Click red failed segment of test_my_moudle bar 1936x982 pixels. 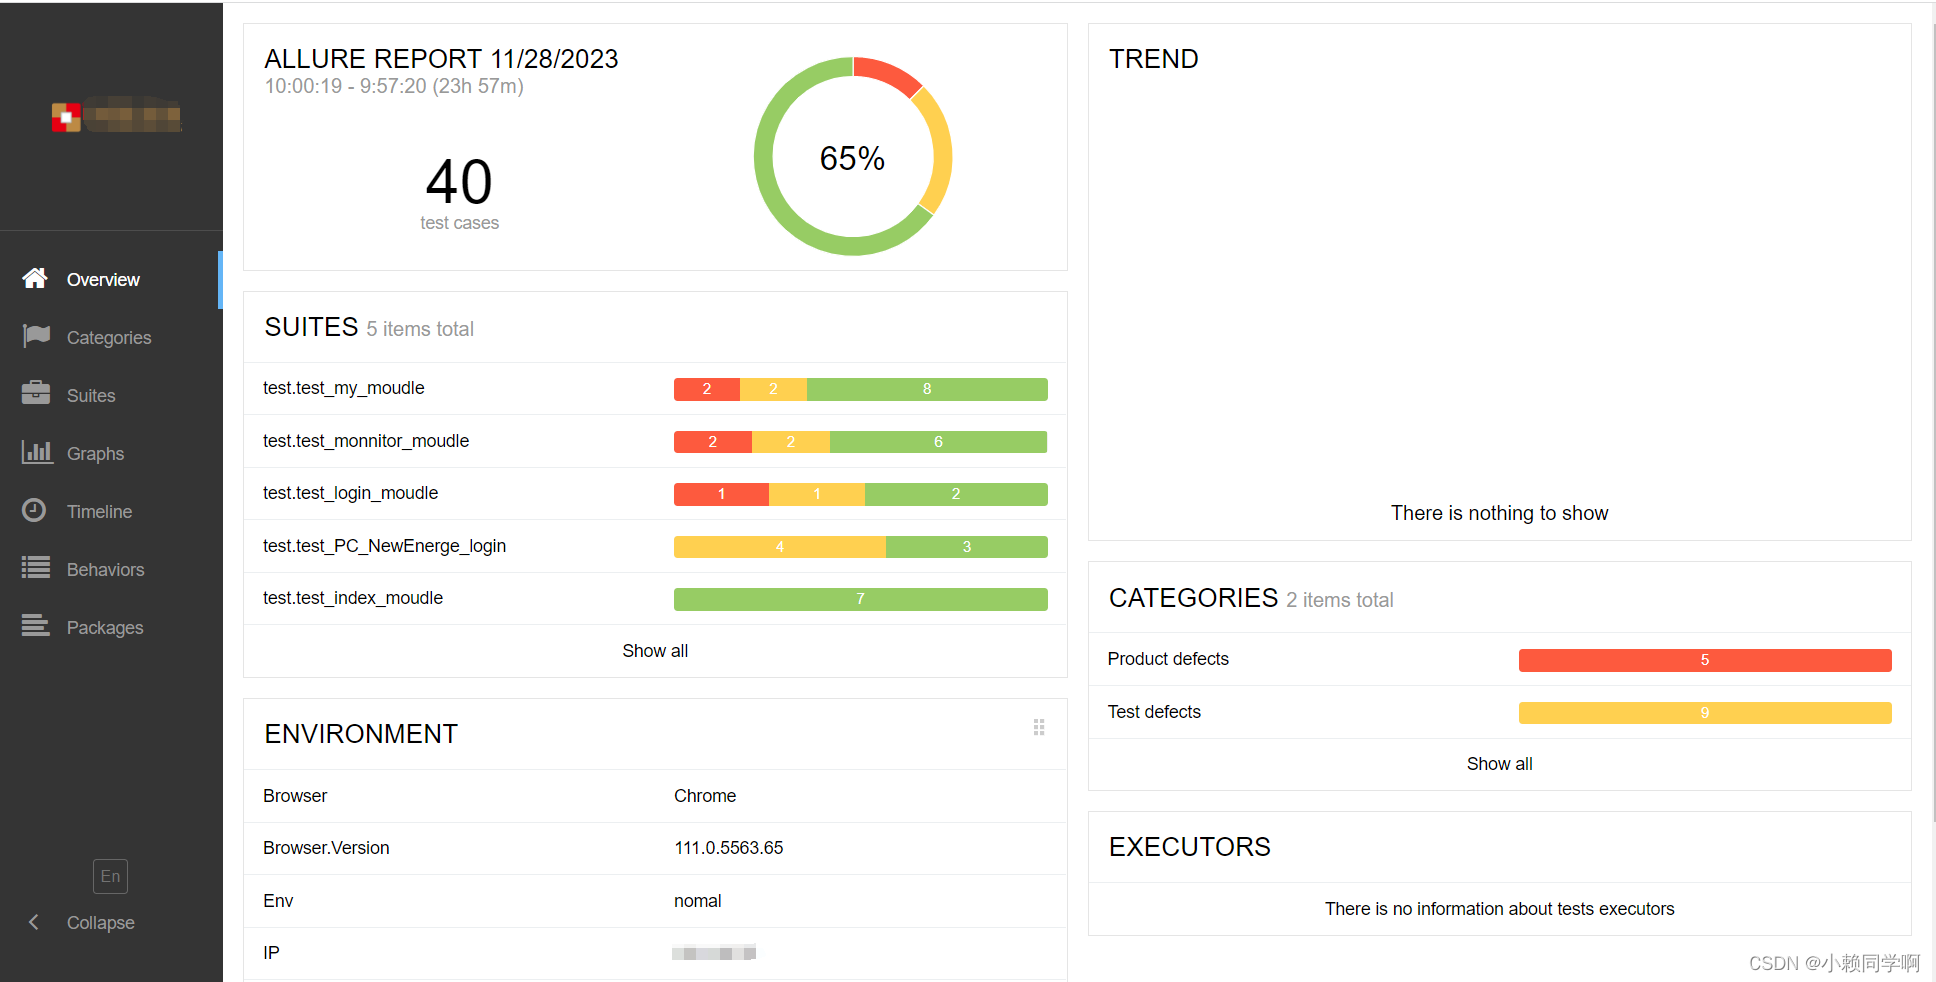pyautogui.click(x=707, y=389)
